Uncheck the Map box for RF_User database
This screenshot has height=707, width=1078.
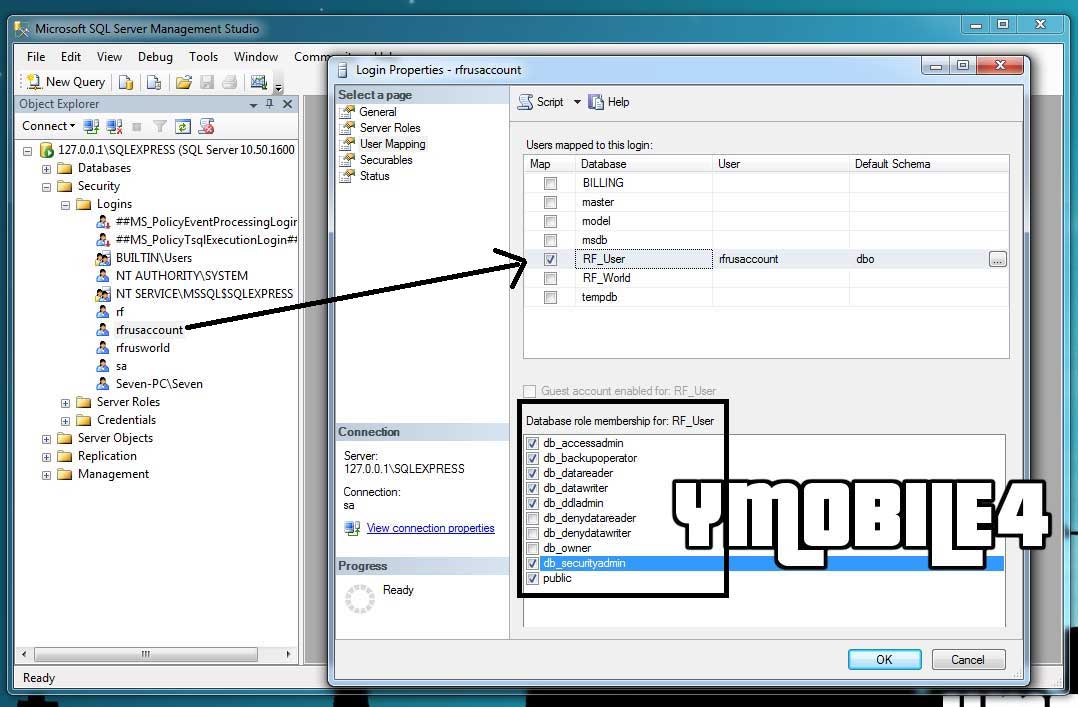pos(550,259)
